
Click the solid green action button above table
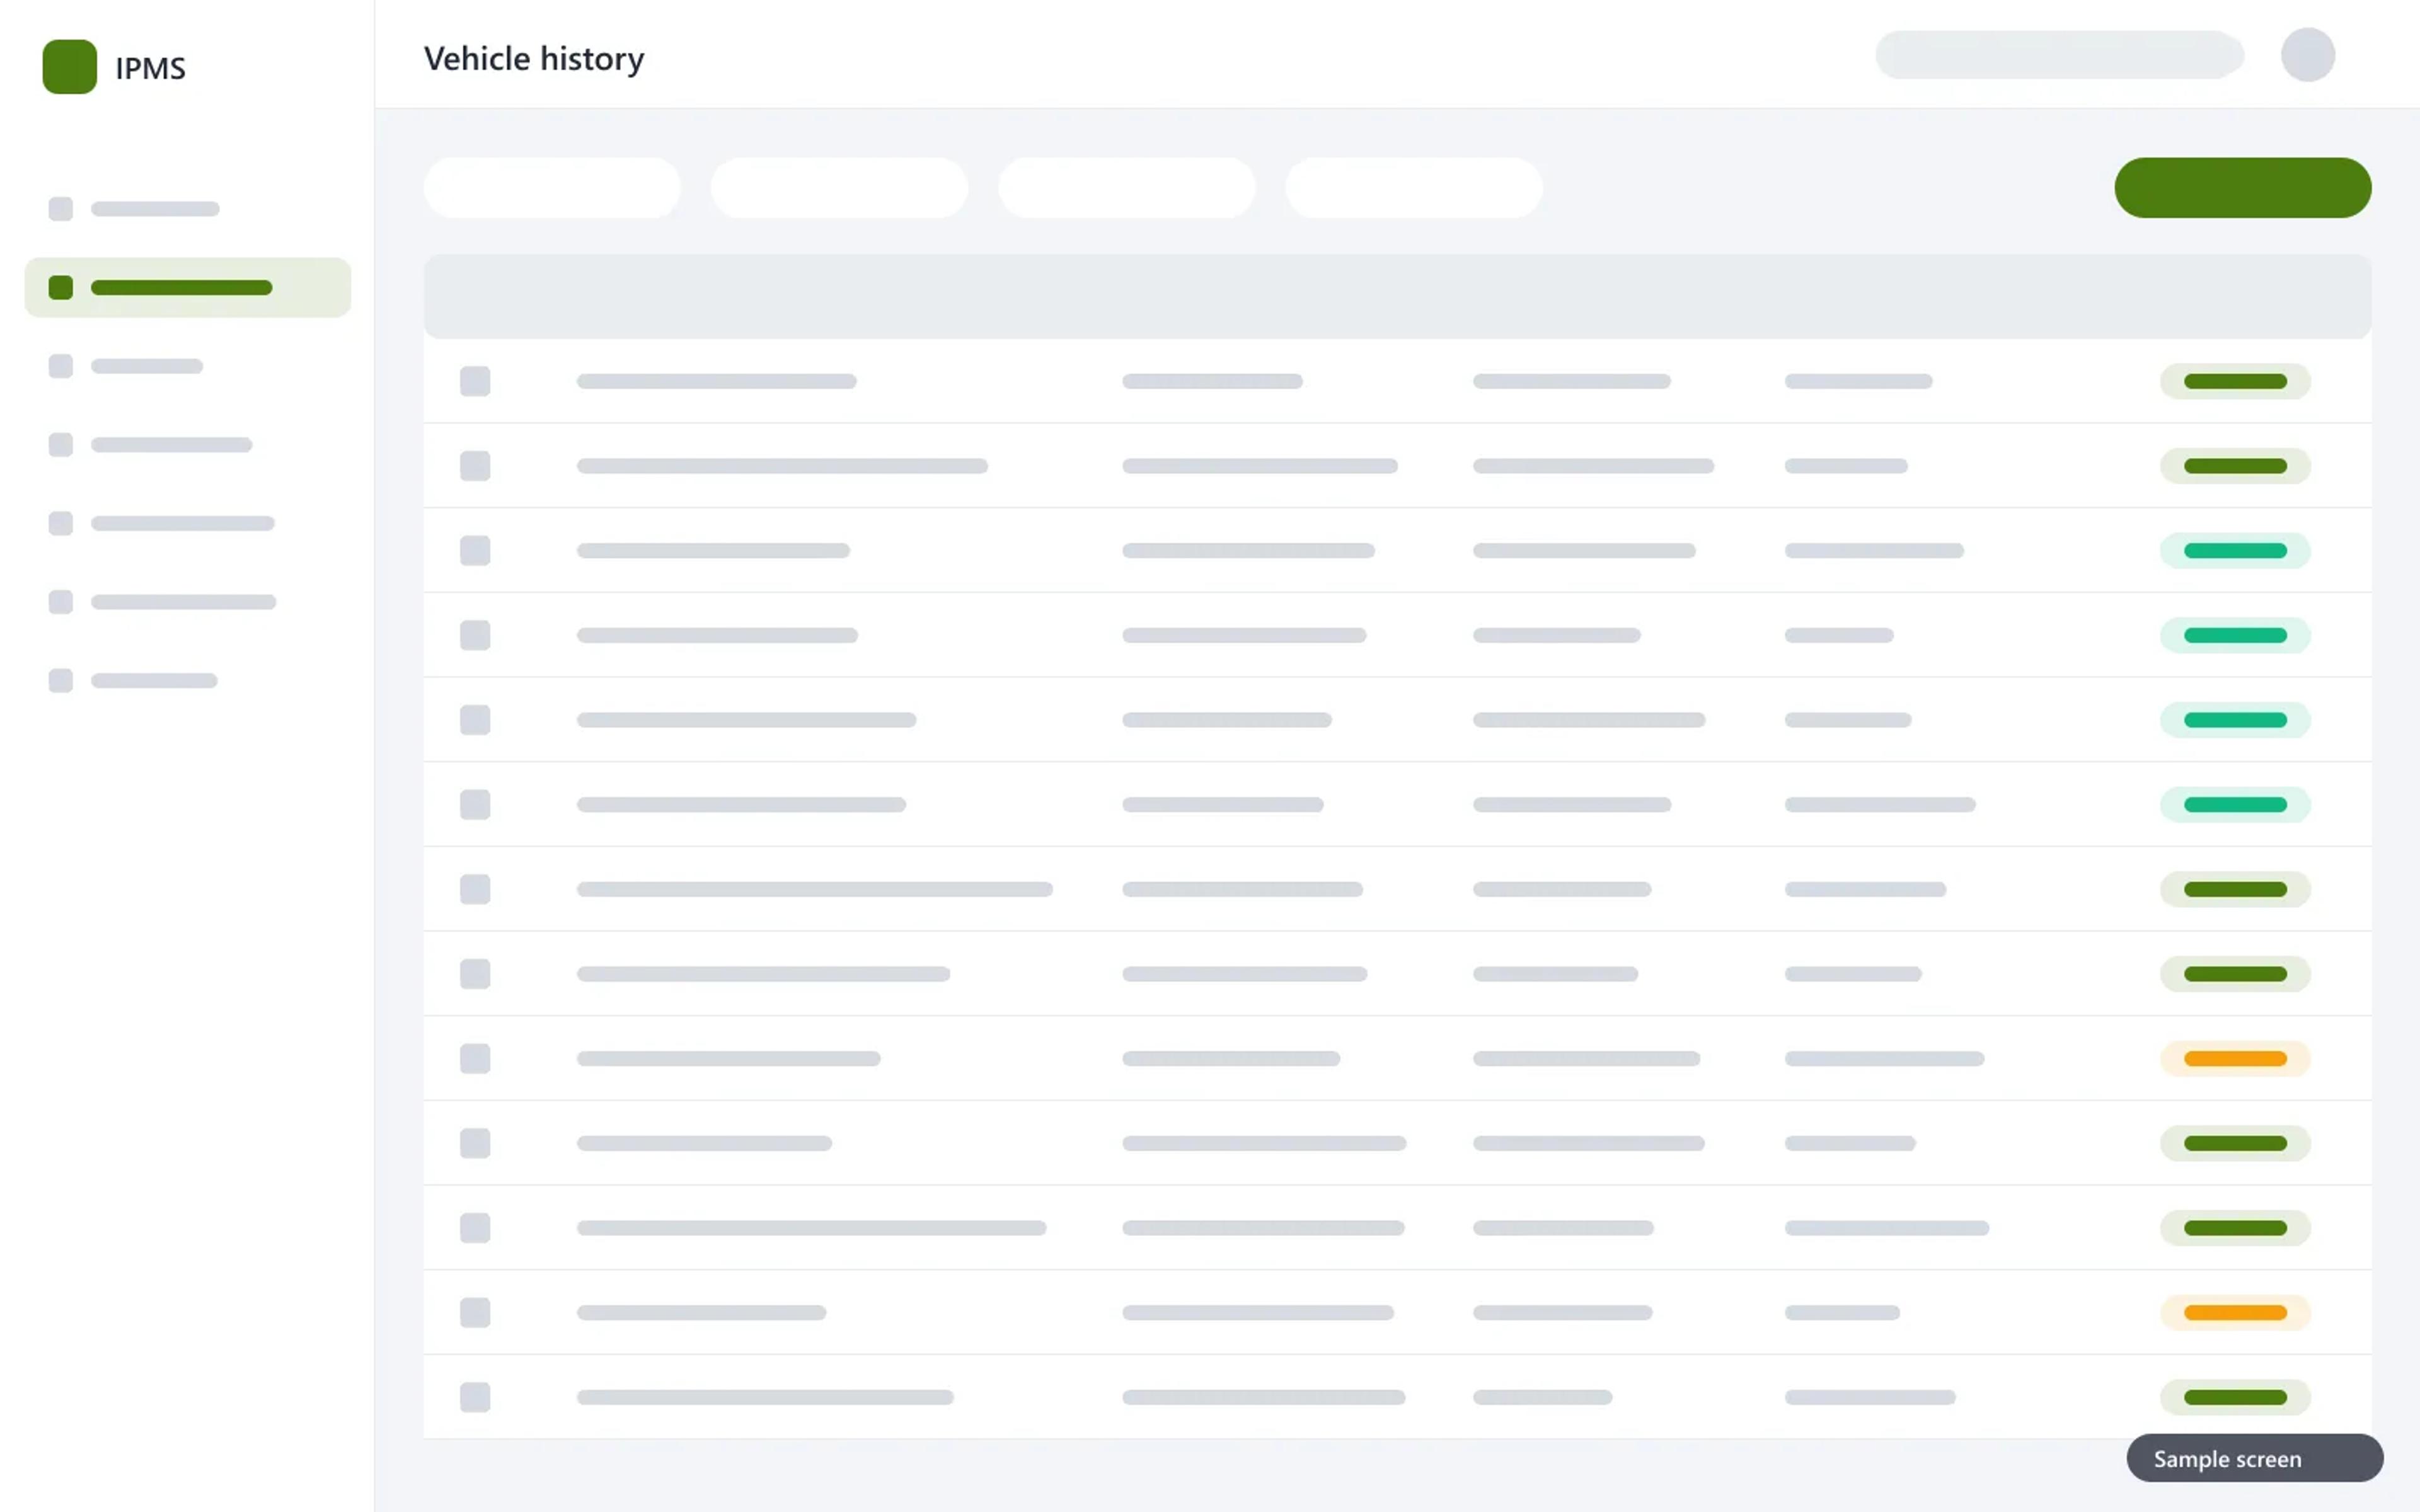pyautogui.click(x=2242, y=187)
